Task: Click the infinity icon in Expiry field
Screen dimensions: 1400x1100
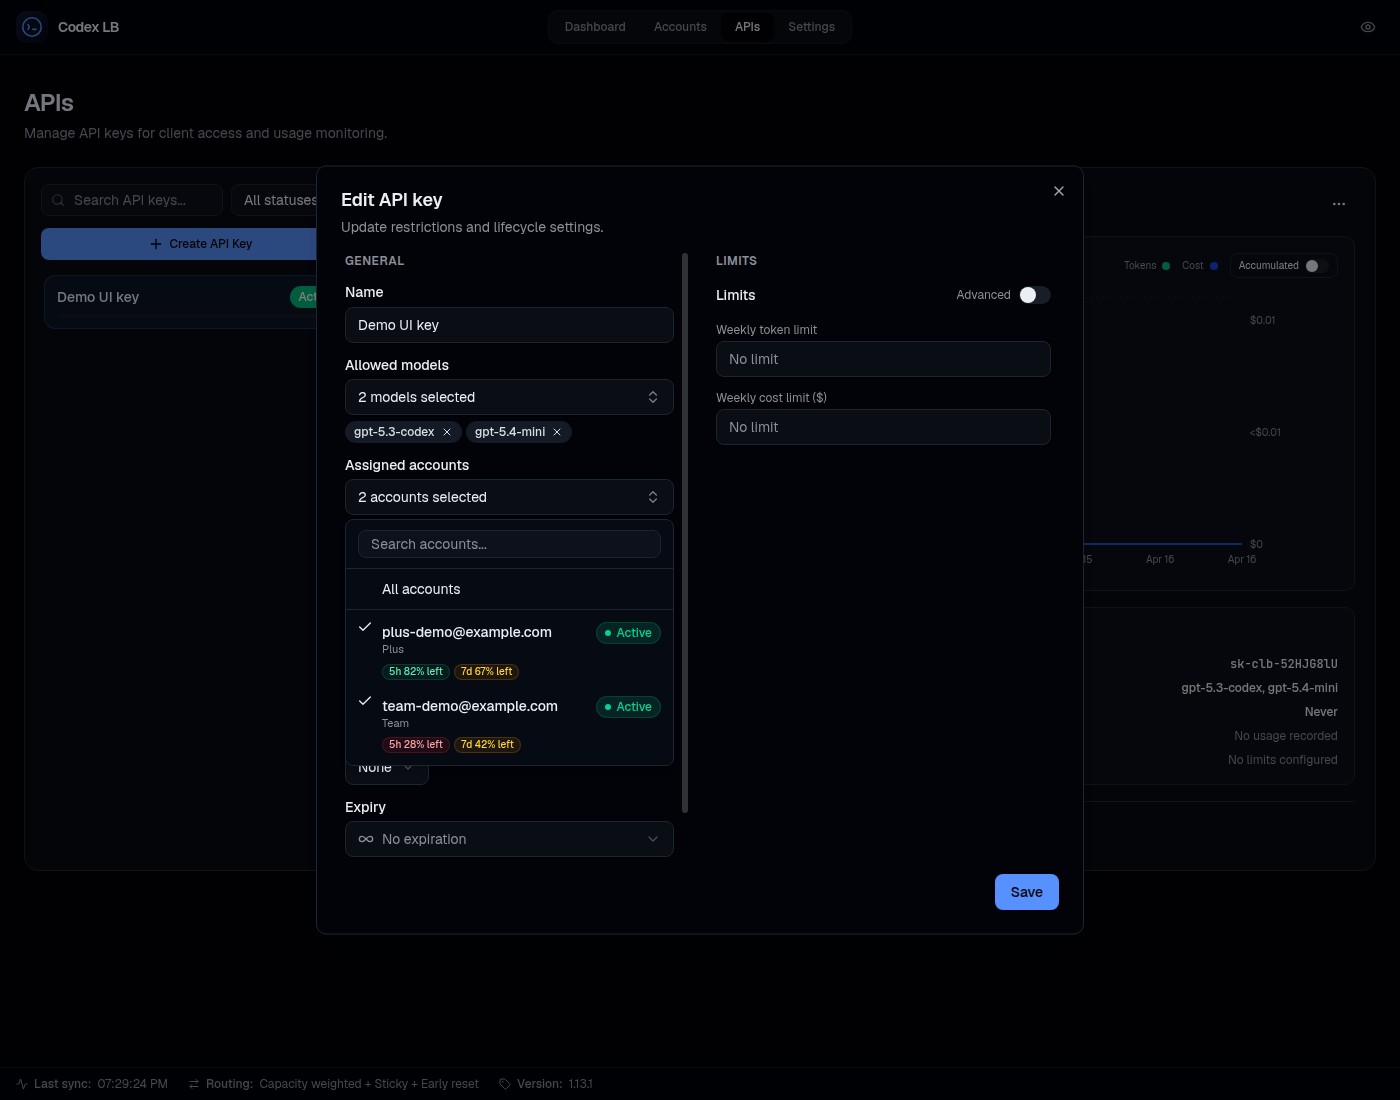Action: tap(366, 839)
